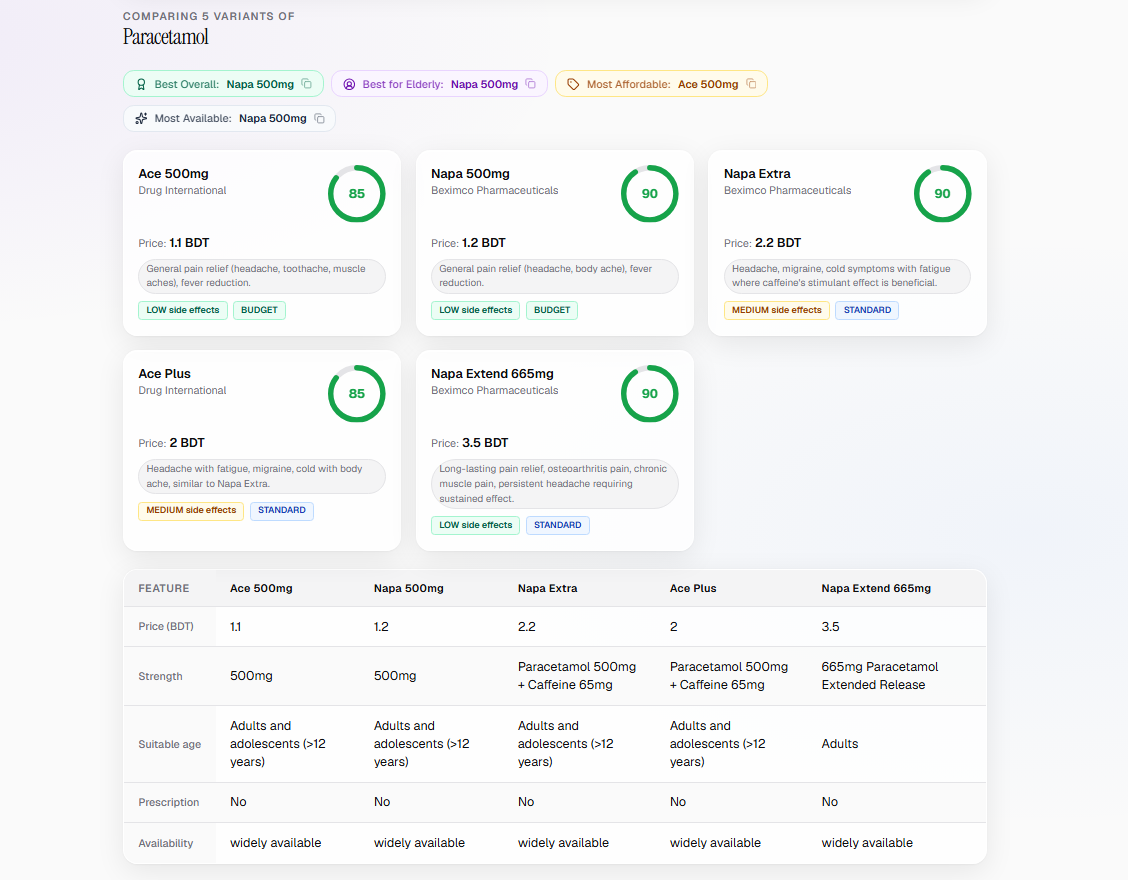The image size is (1128, 880).
Task: Open the Napa Extend 665mg card title
Action: coord(492,373)
